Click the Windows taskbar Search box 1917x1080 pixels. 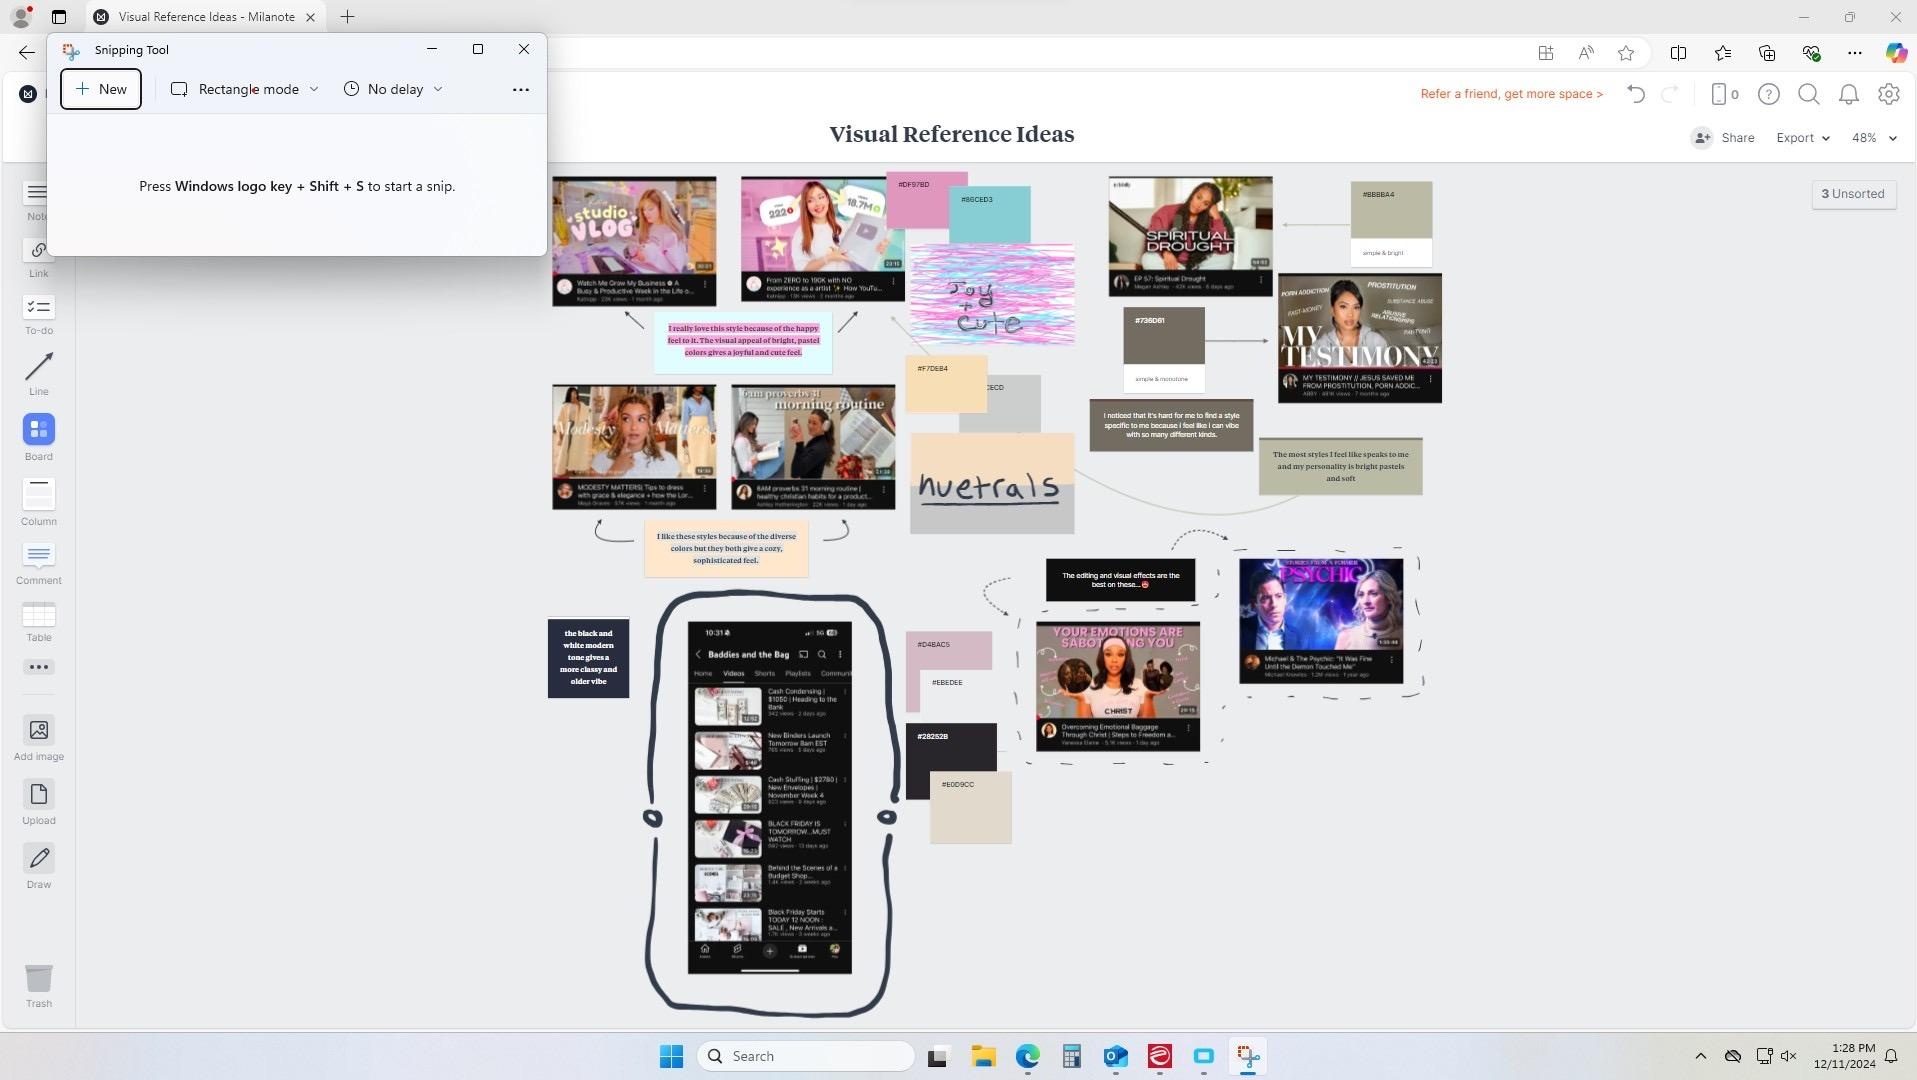tap(806, 1056)
